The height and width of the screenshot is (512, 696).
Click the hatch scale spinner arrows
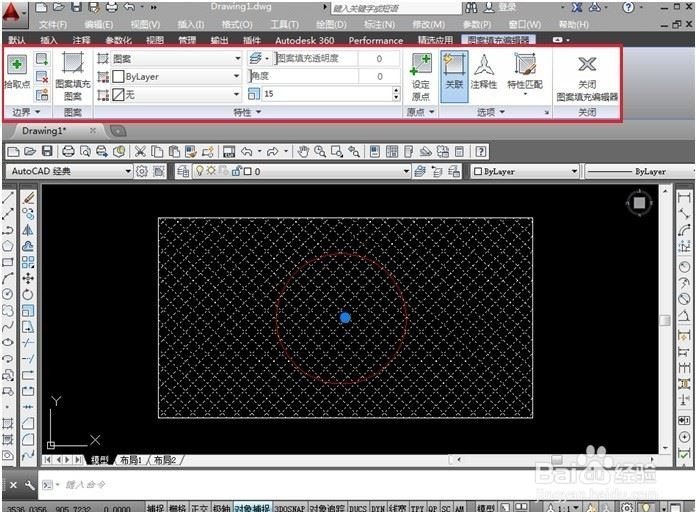click(x=396, y=94)
